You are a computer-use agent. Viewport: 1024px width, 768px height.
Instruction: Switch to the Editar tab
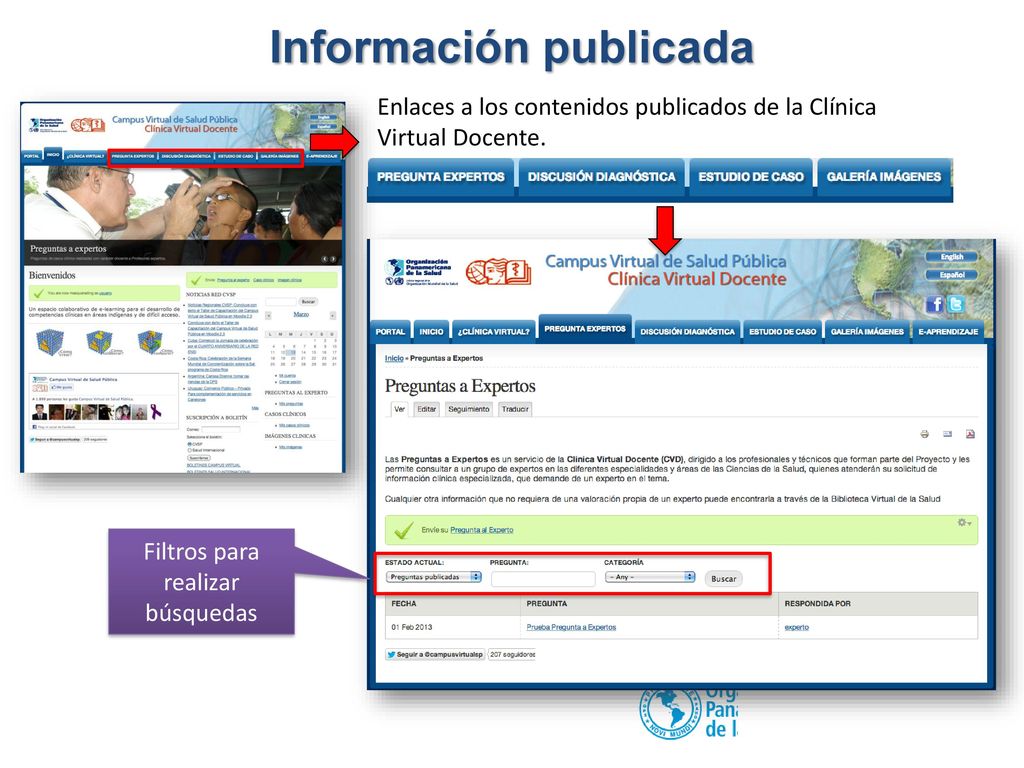pyautogui.click(x=426, y=409)
